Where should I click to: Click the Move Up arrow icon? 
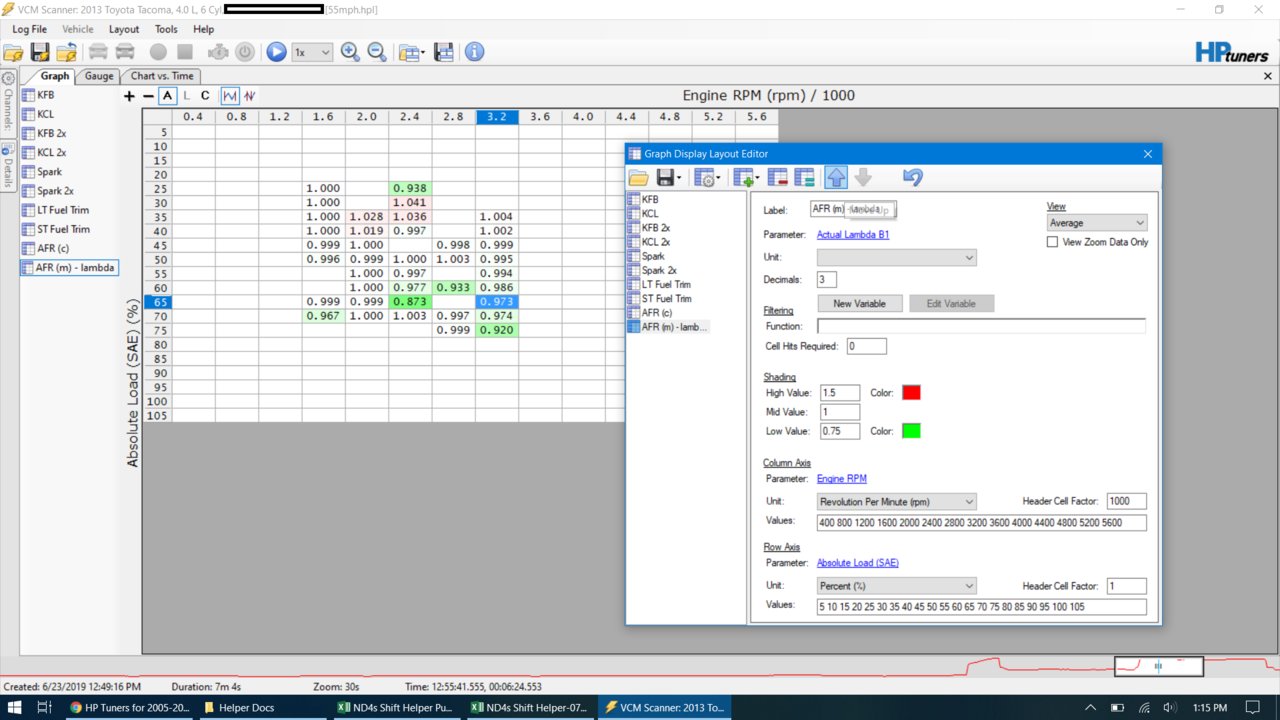[836, 178]
